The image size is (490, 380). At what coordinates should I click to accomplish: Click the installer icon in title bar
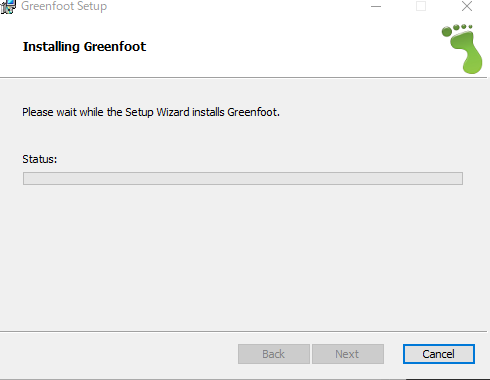click(x=8, y=7)
